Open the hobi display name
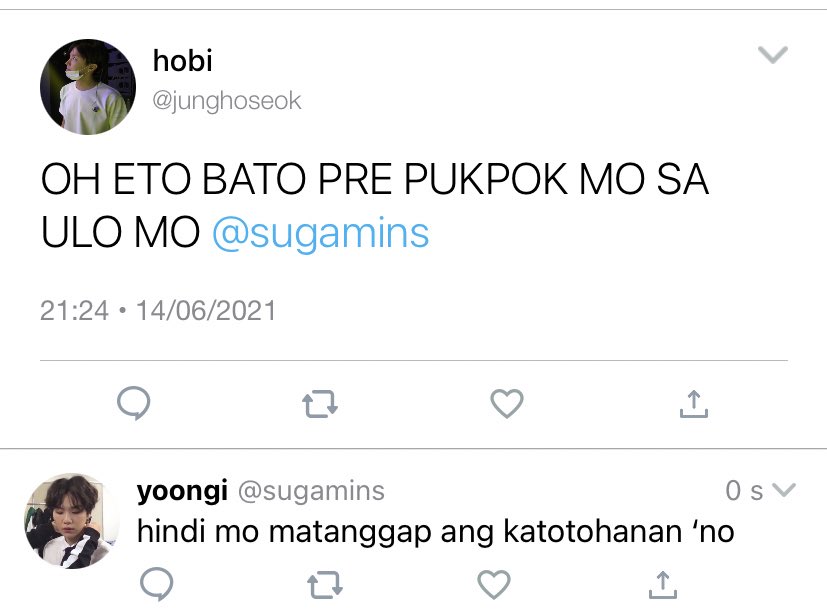Screen dimensions: 827x612 [x=182, y=60]
